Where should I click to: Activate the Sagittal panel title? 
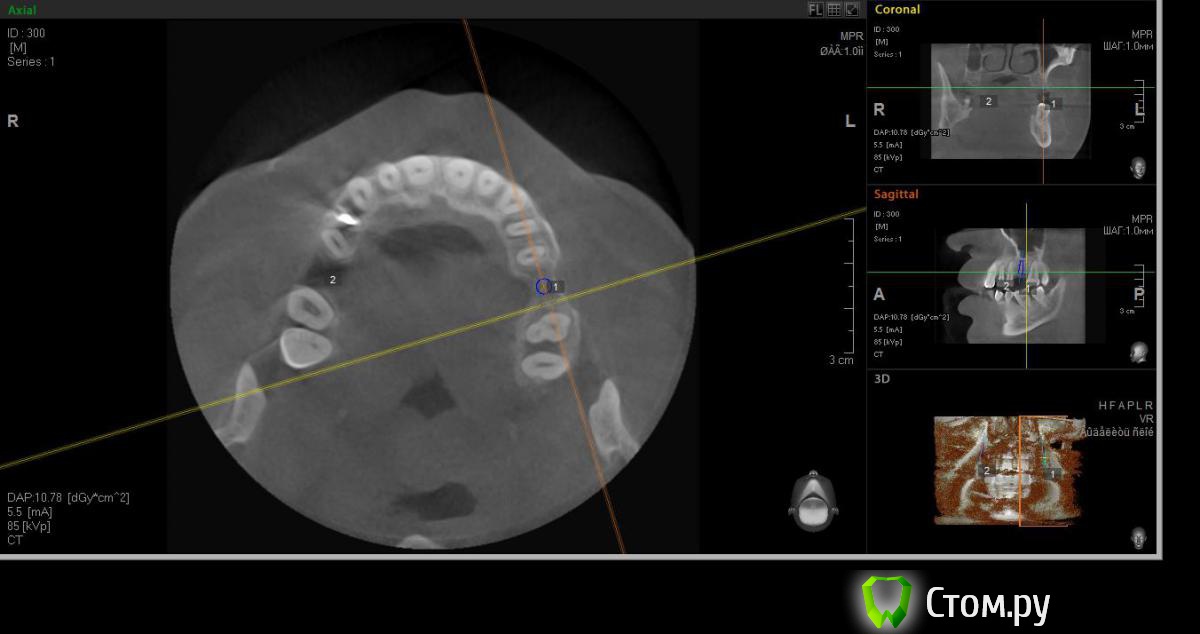(x=896, y=194)
